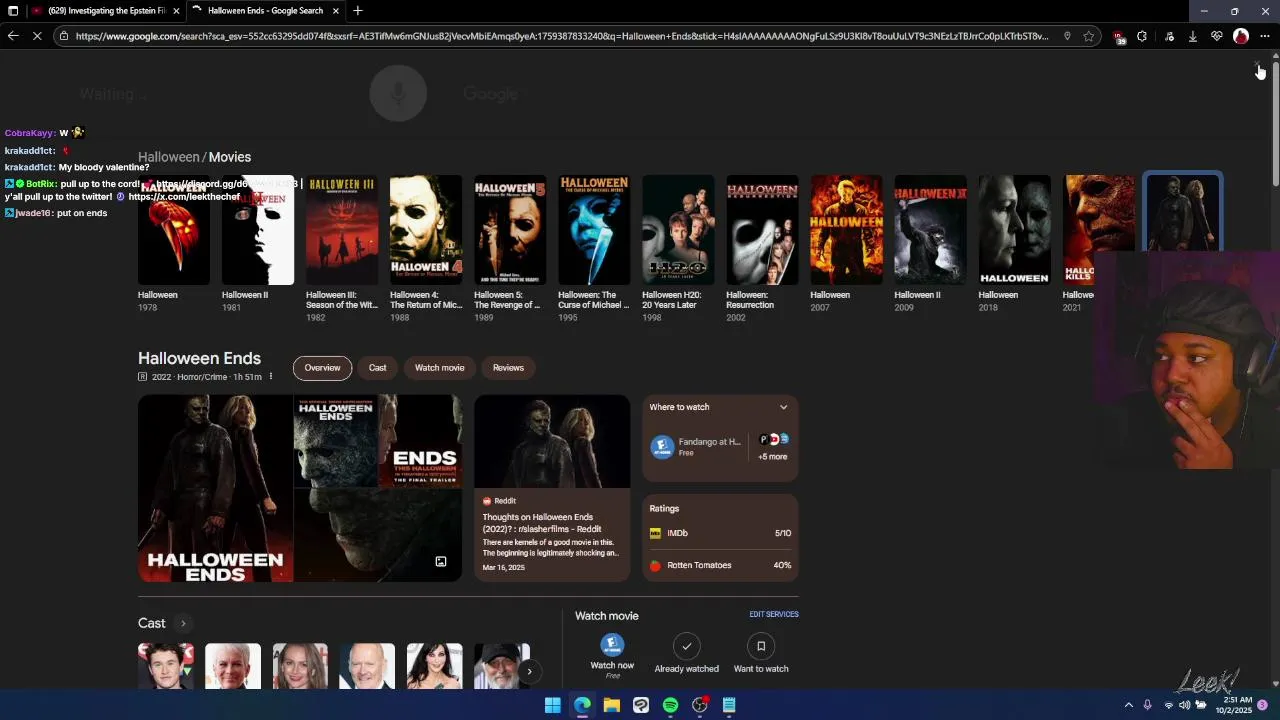
Task: Select Halloween: The Curse of Michael poster
Action: point(594,230)
